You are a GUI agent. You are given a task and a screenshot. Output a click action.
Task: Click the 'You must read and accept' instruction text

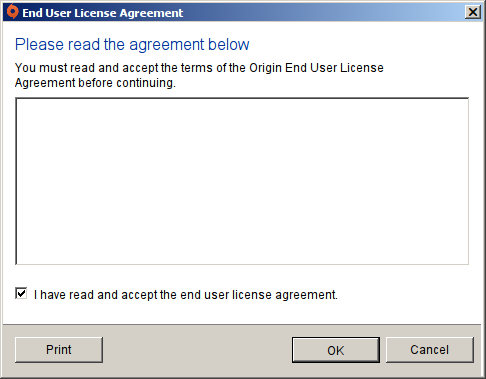[x=199, y=75]
